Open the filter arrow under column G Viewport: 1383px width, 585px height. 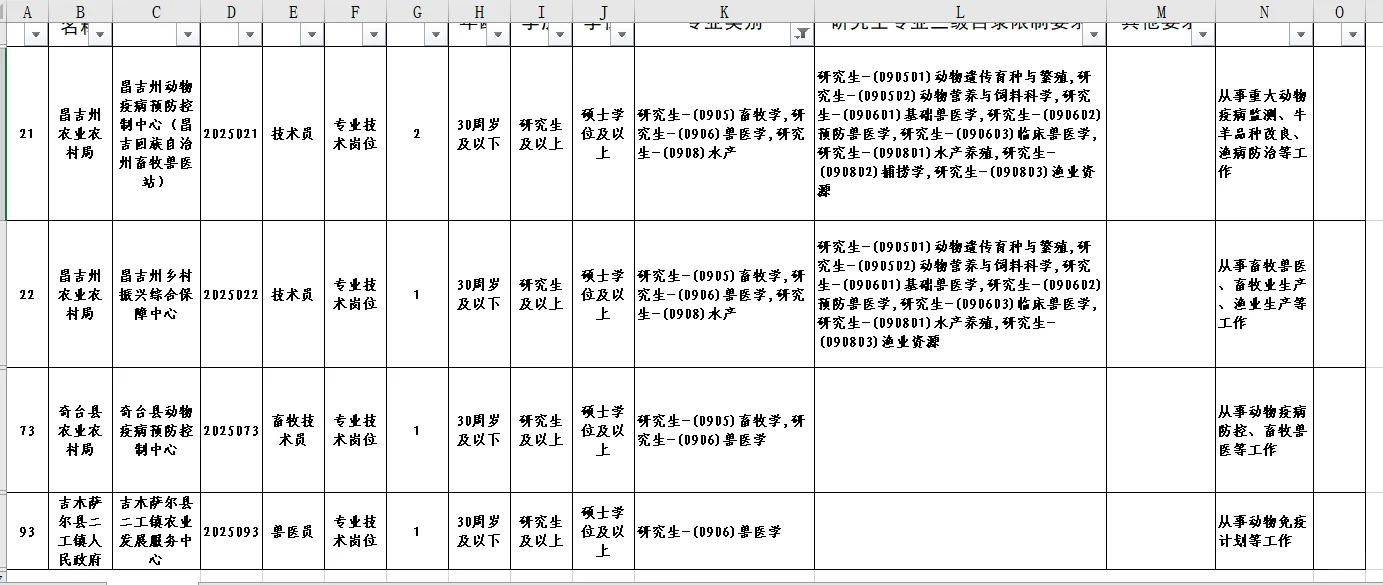pyautogui.click(x=436, y=35)
